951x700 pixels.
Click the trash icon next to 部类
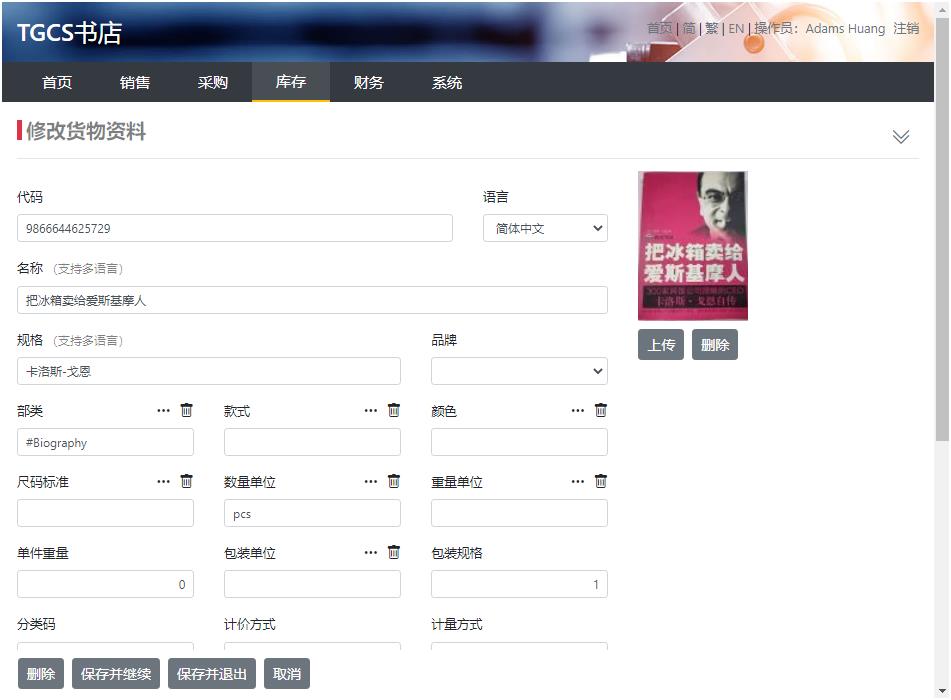(x=187, y=410)
